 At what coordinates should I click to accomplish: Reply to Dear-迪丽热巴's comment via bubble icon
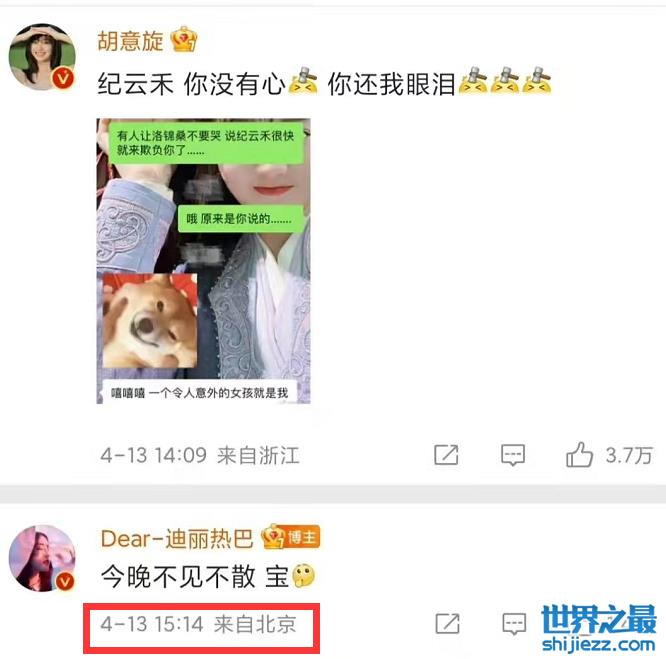point(514,624)
